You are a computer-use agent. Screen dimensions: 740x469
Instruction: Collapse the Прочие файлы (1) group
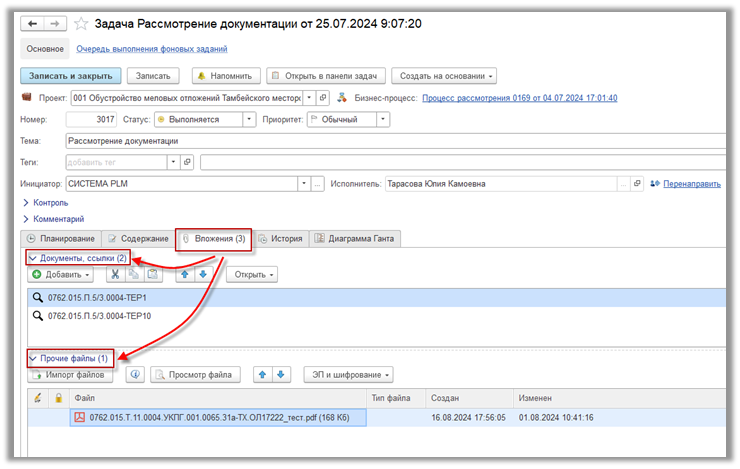pyautogui.click(x=69, y=358)
